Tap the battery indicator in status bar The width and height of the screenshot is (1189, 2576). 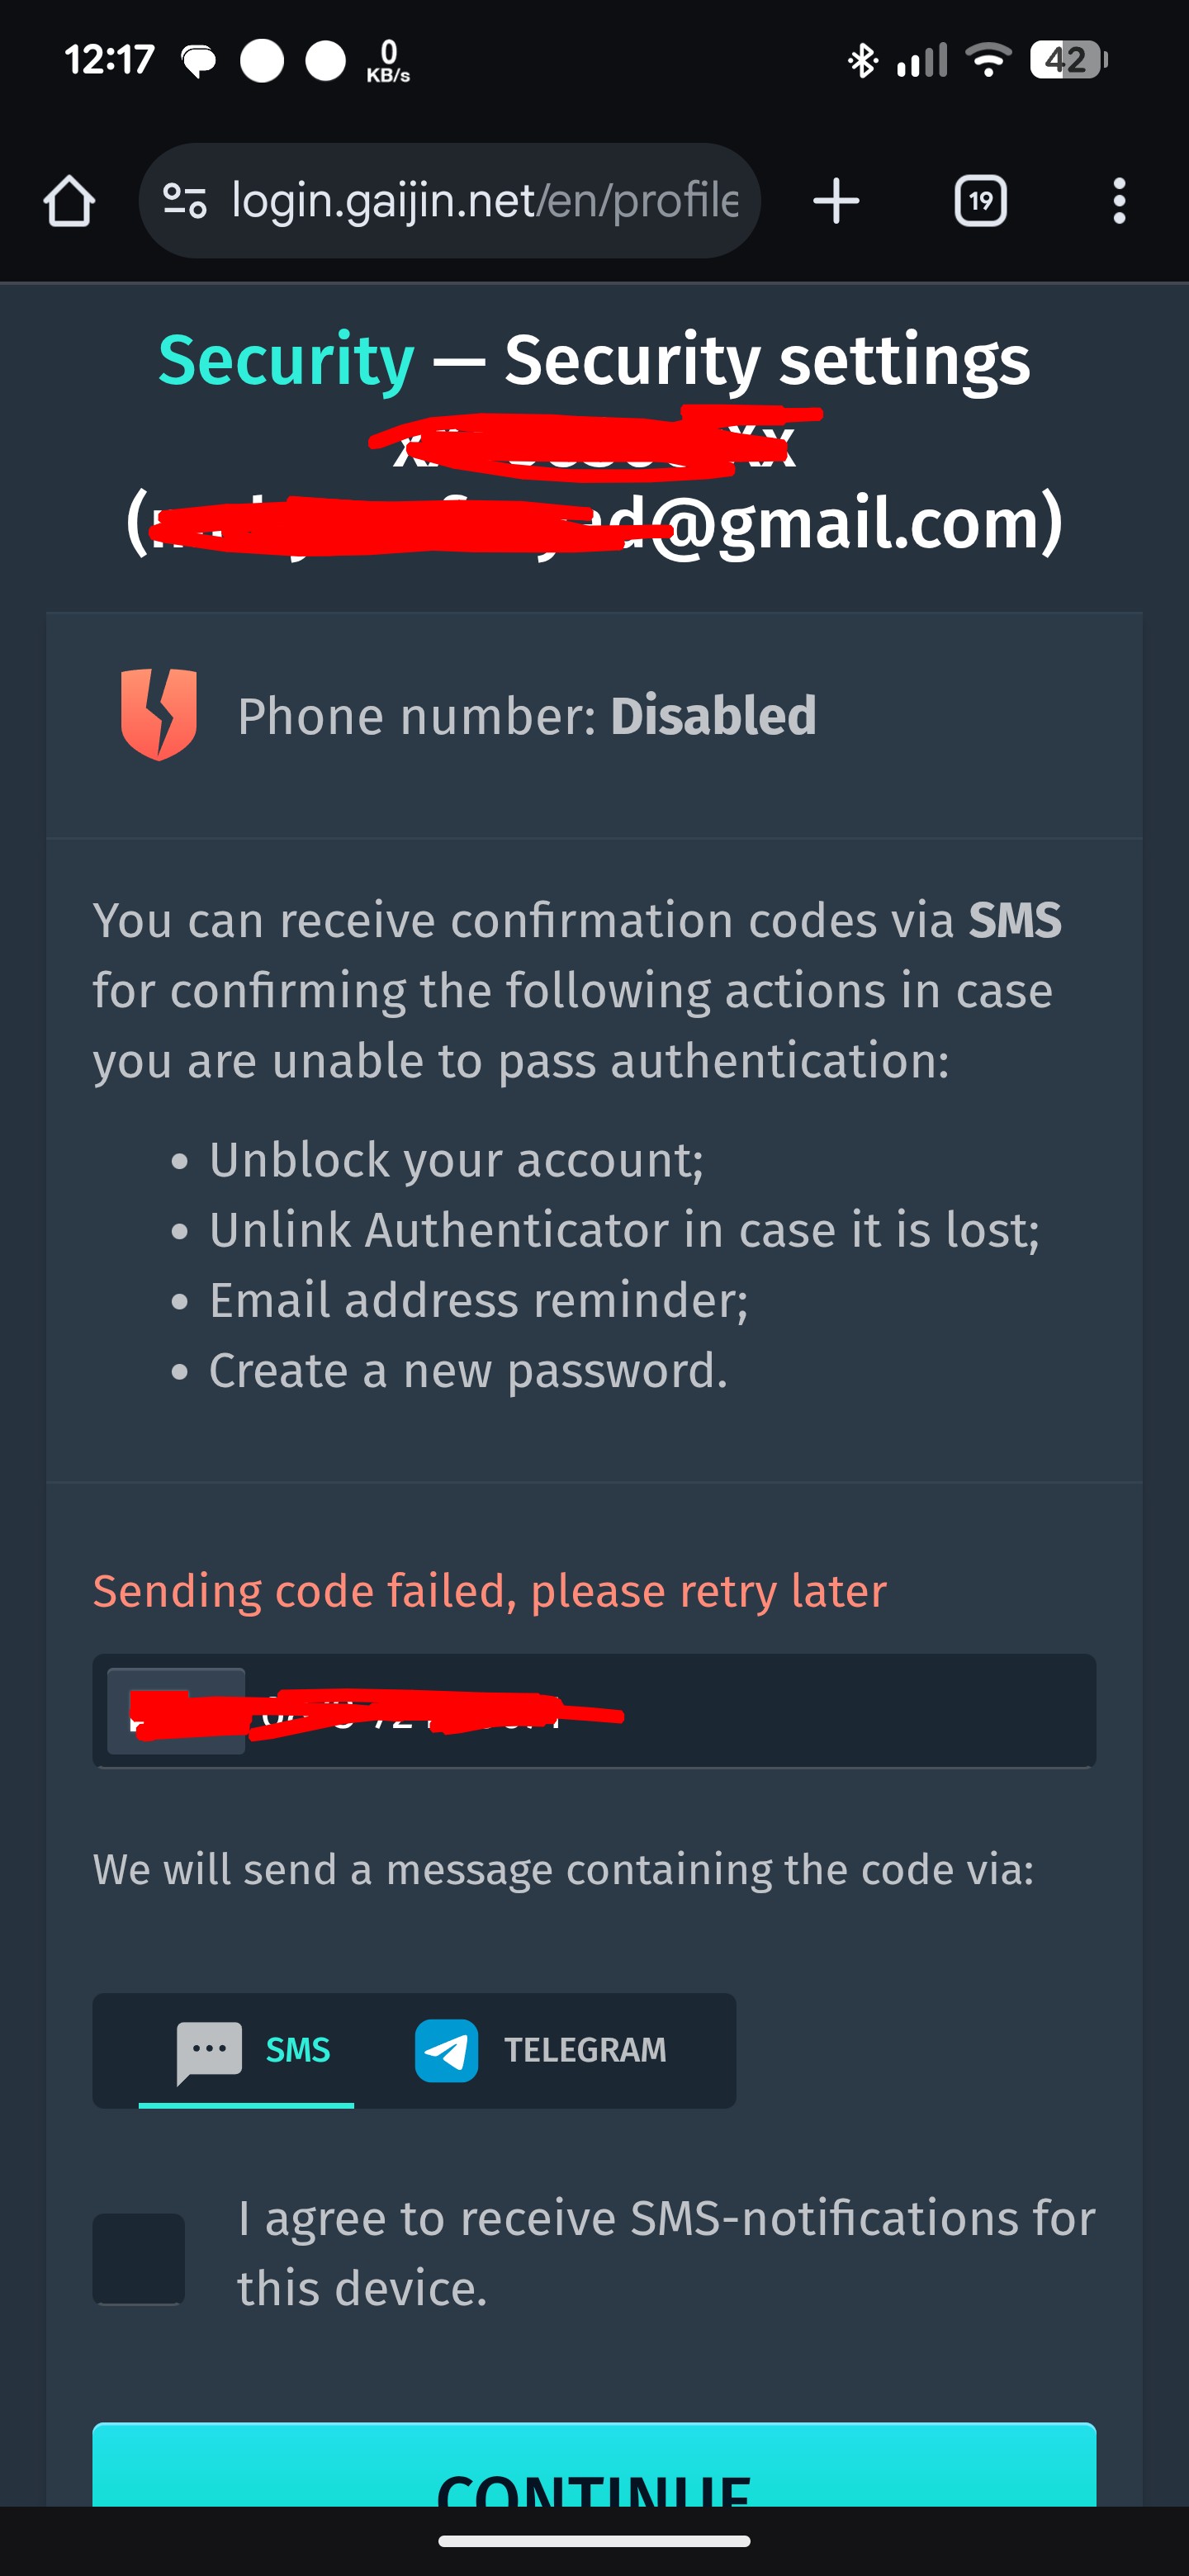(x=1068, y=60)
